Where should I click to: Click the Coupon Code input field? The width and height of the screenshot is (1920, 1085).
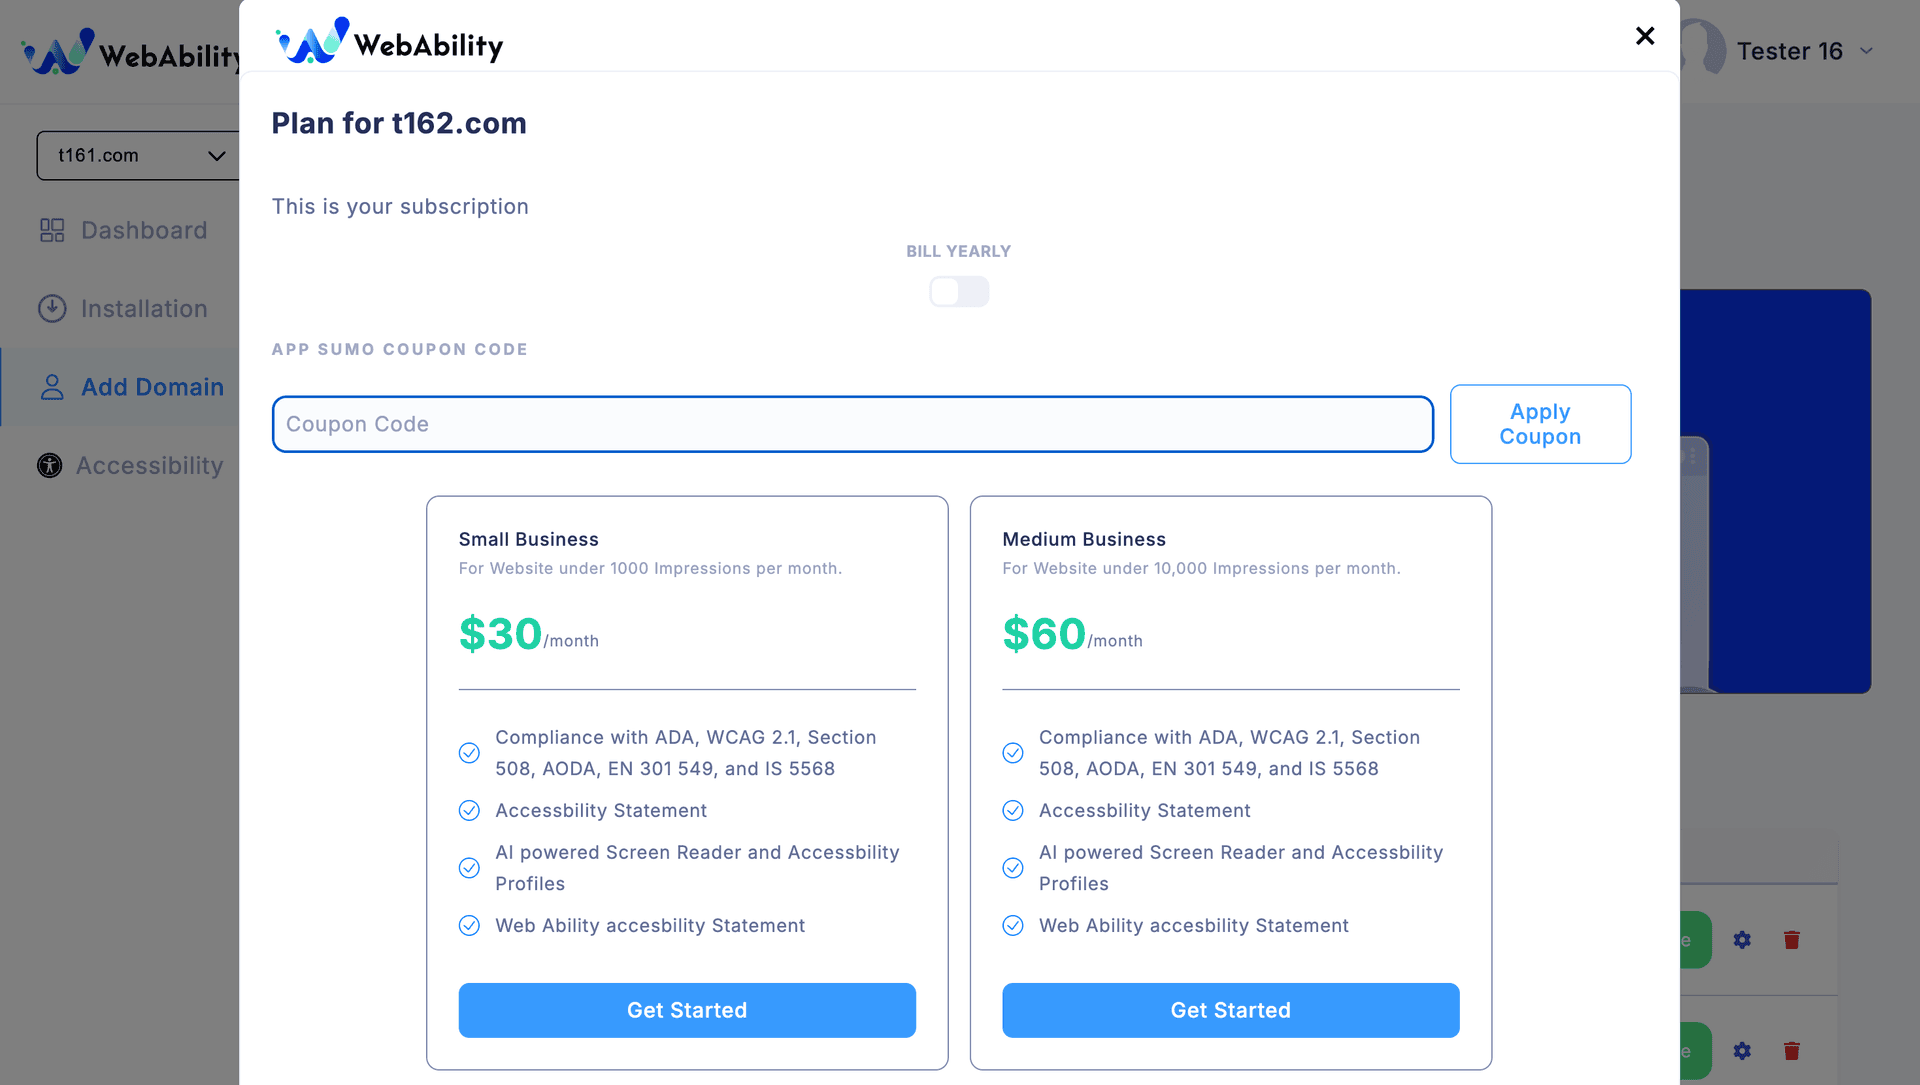(853, 423)
